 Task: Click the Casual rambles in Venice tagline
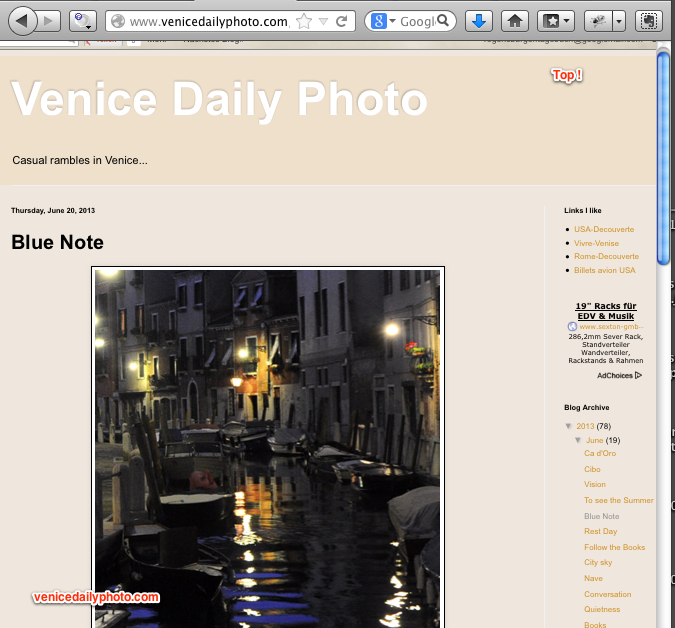tap(80, 160)
